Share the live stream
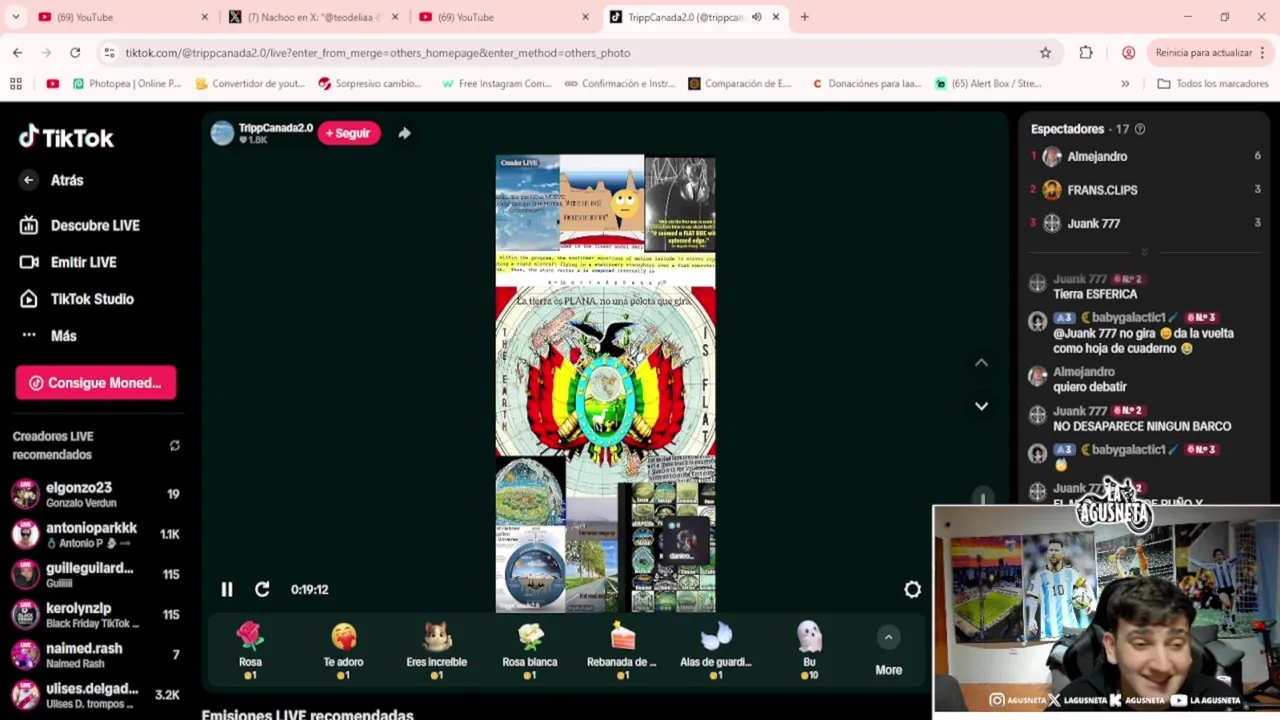This screenshot has width=1280, height=720. [x=404, y=133]
